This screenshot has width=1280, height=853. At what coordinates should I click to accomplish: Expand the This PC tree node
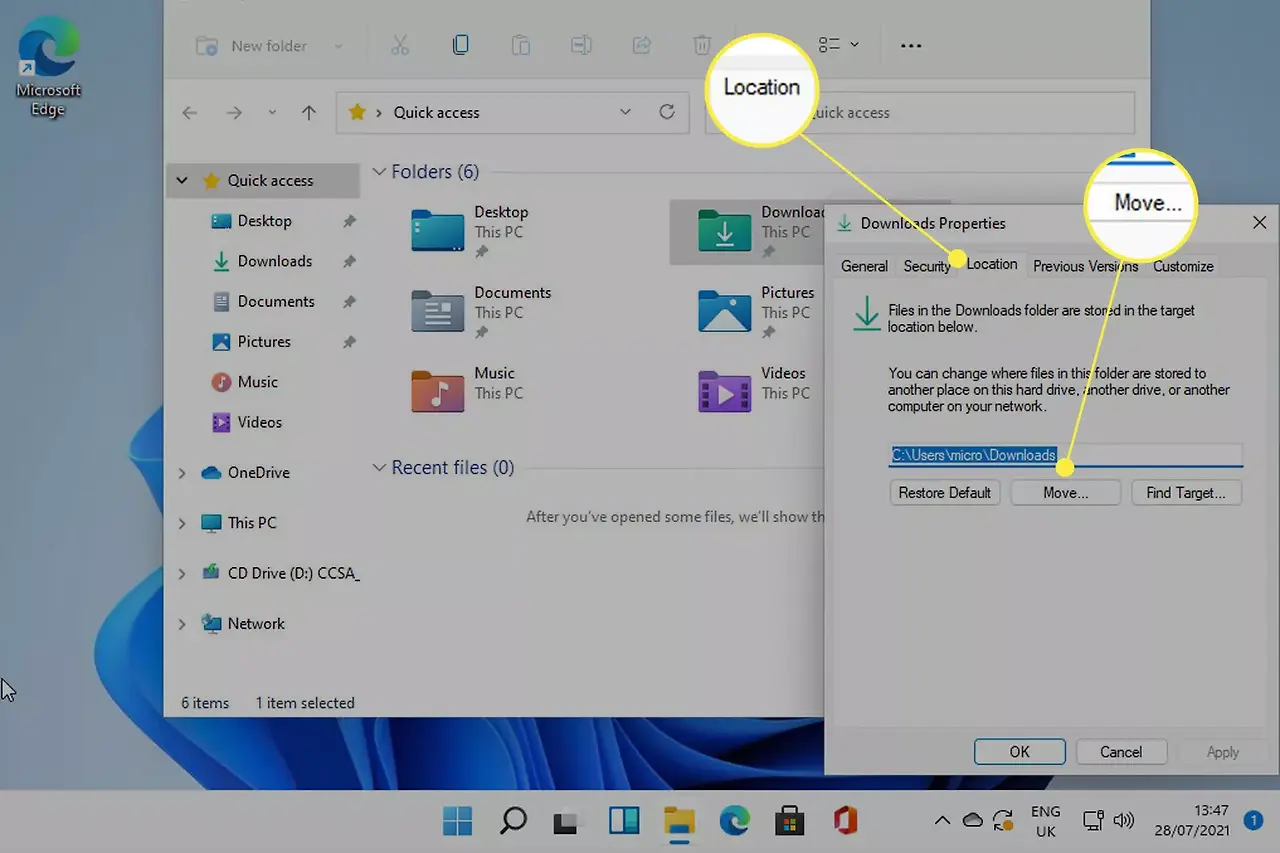tap(182, 523)
